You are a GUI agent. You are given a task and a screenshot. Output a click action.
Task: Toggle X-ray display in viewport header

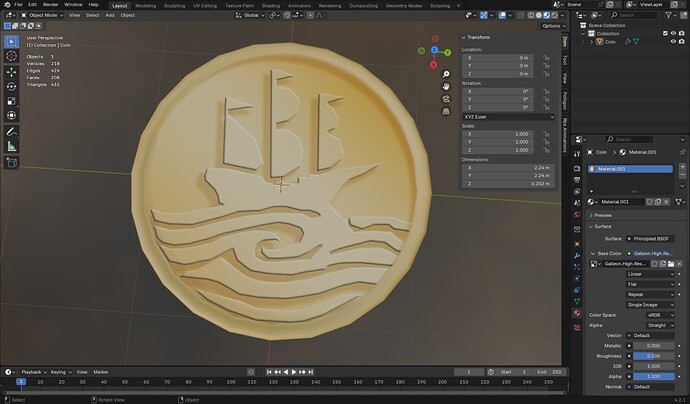click(x=521, y=15)
